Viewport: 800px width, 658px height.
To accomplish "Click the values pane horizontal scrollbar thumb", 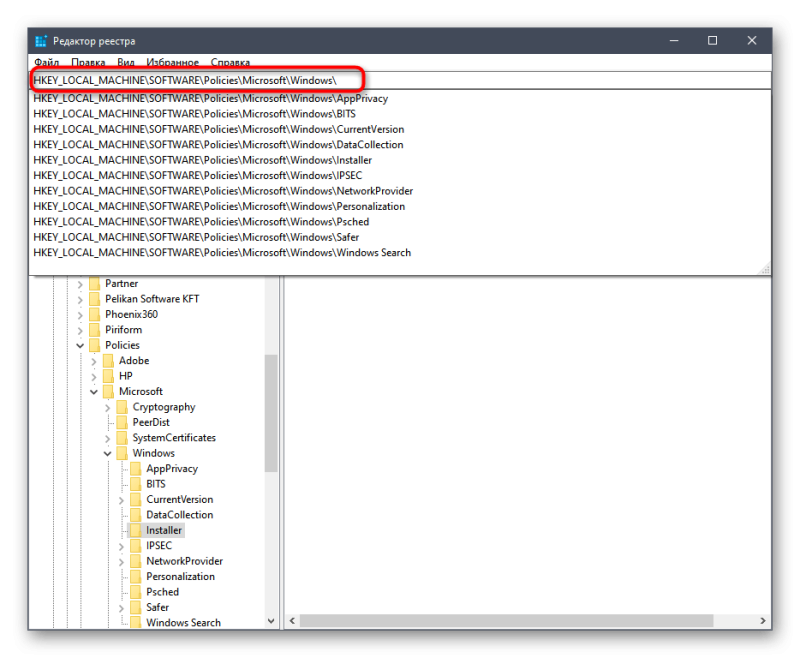I will point(506,621).
